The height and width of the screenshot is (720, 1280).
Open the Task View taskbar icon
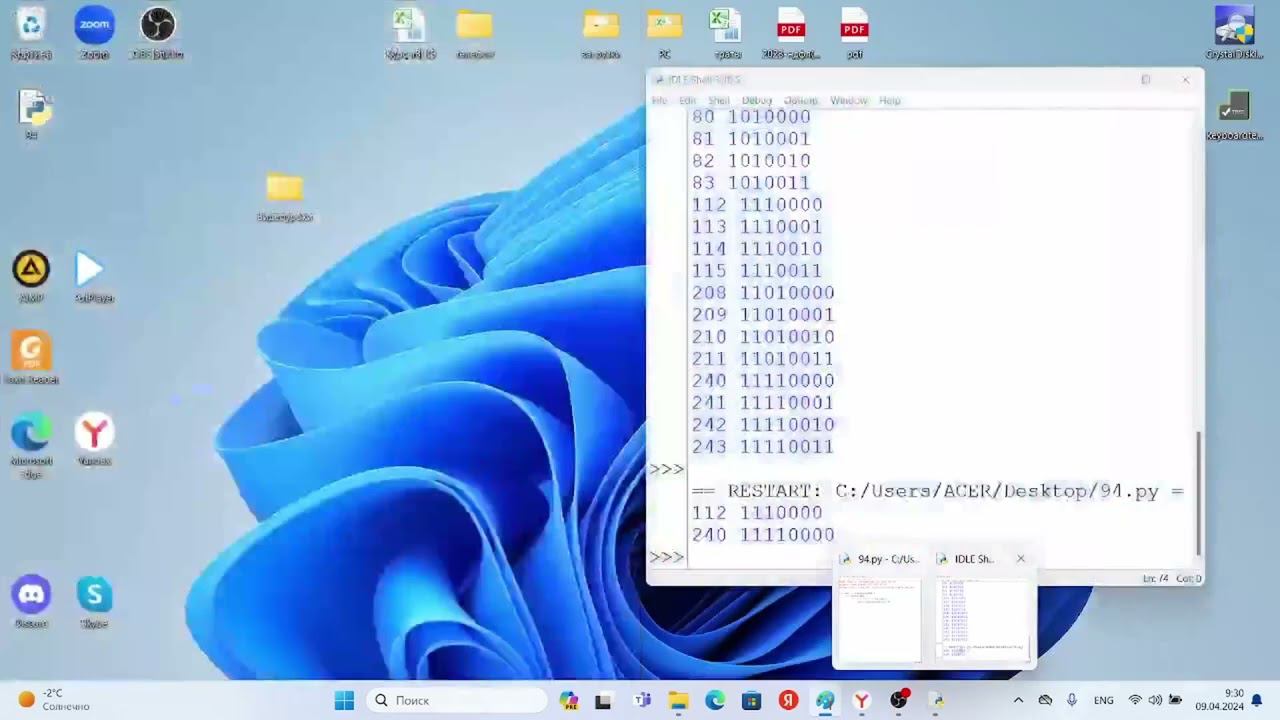pos(603,700)
